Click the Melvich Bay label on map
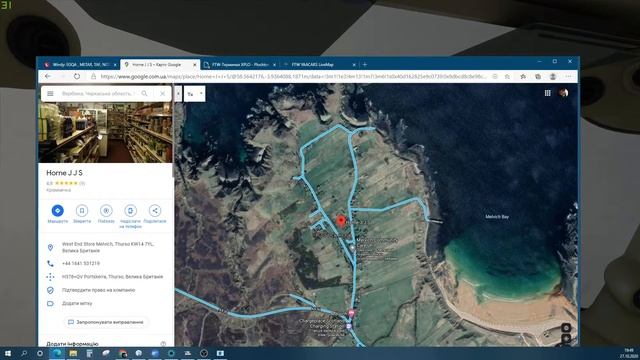Image resolution: width=640 pixels, height=360 pixels. coord(497,217)
